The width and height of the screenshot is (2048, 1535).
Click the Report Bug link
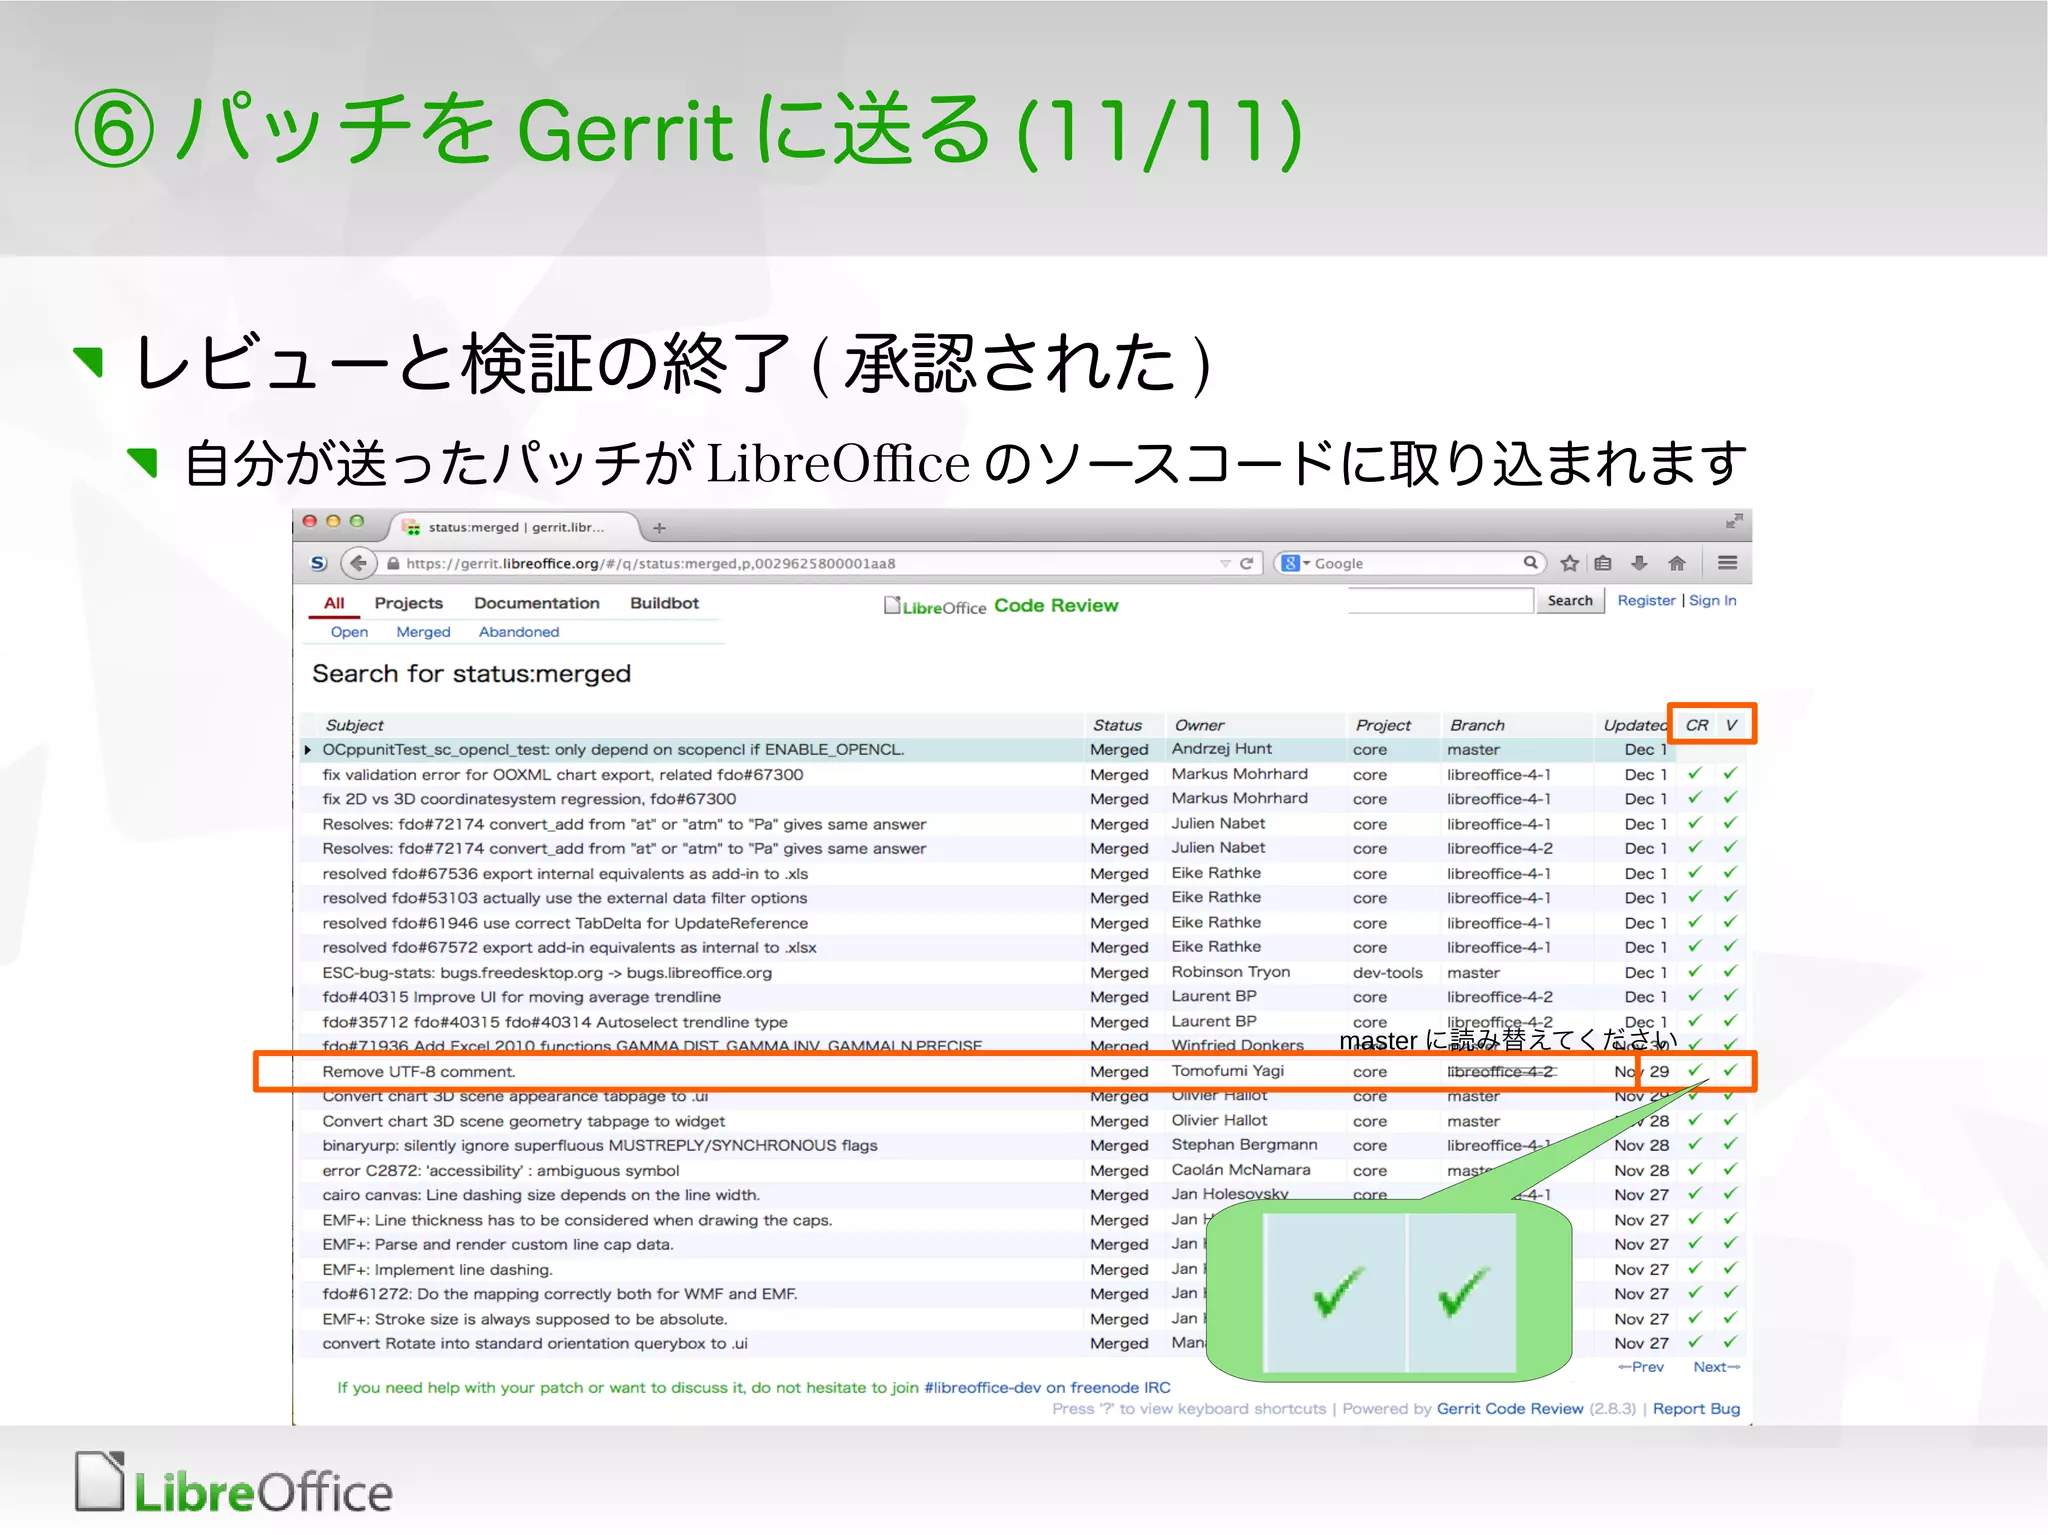1696,1408
